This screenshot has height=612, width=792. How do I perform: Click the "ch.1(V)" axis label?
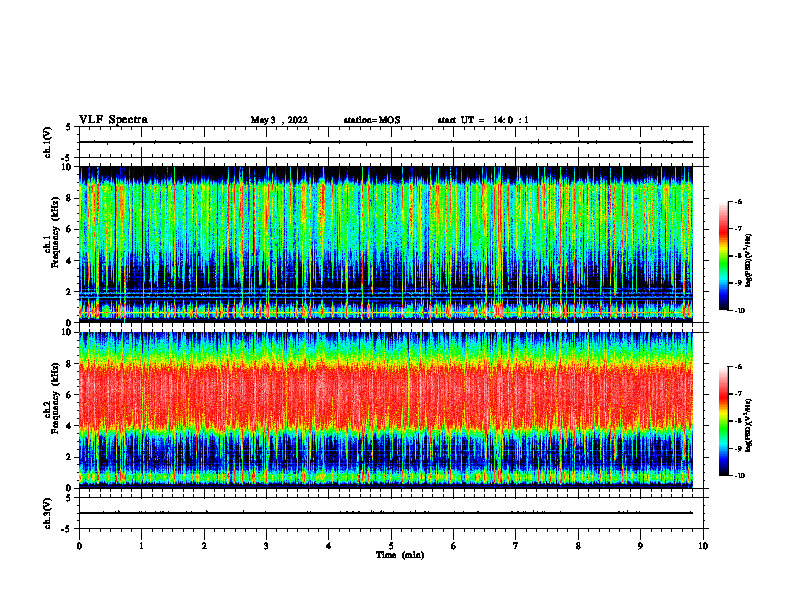(48, 142)
